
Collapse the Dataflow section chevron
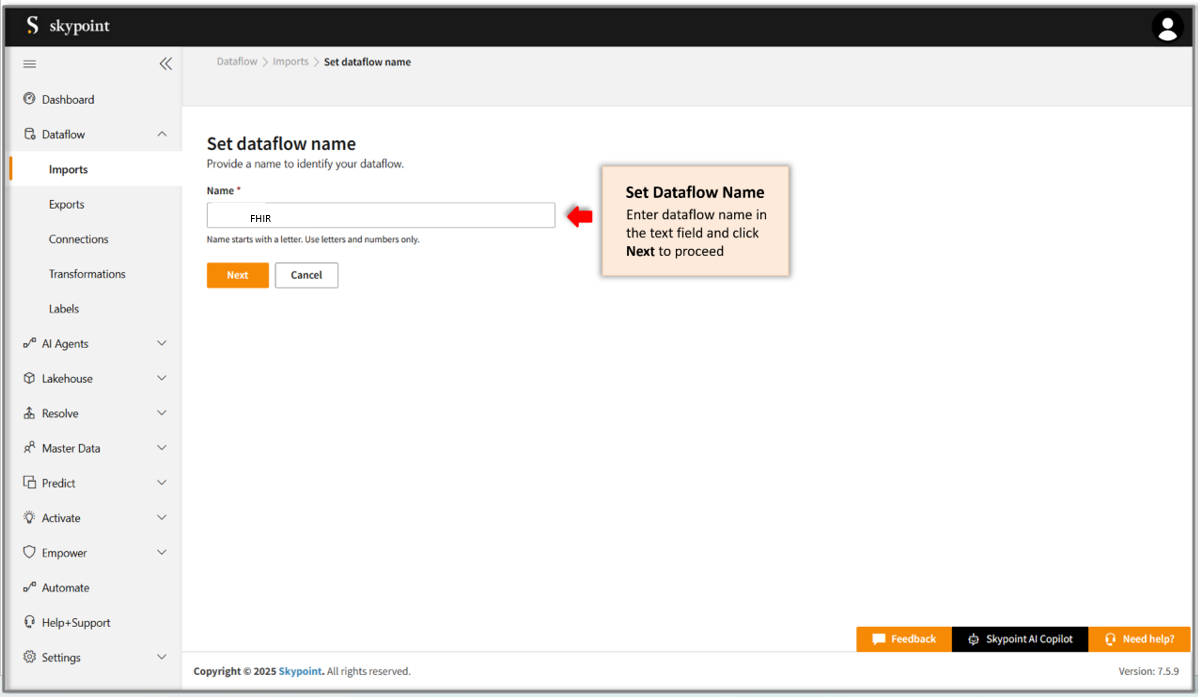(162, 134)
